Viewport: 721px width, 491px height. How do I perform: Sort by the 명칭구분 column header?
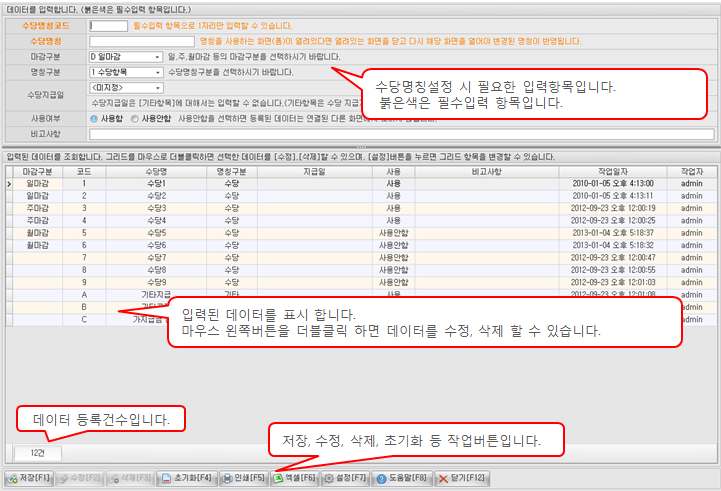pyautogui.click(x=232, y=171)
